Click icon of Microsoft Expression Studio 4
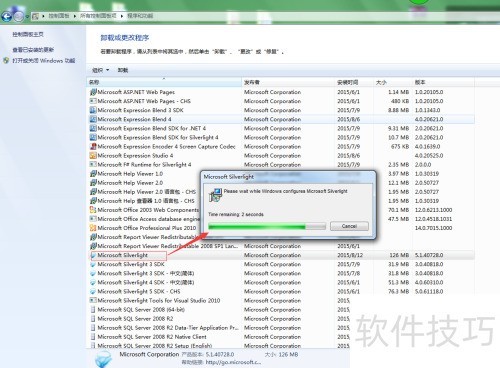This screenshot has width=500, height=368. coord(93,155)
